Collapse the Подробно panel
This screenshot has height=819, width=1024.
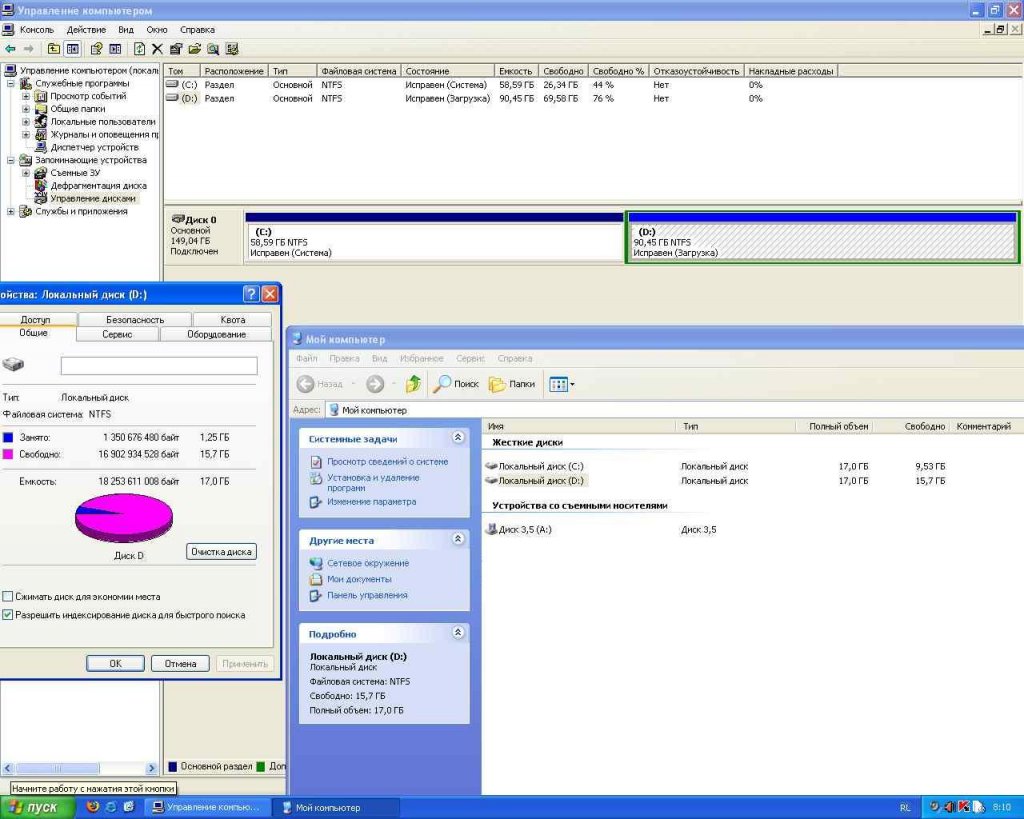click(x=458, y=632)
